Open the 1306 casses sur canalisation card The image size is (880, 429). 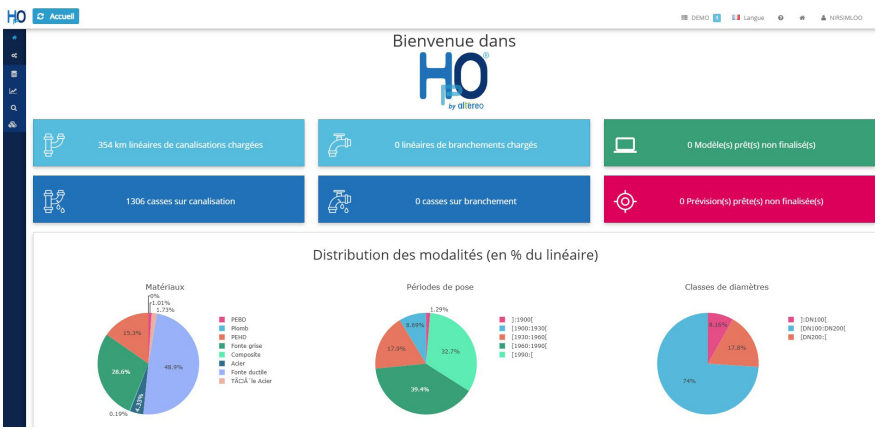[169, 199]
